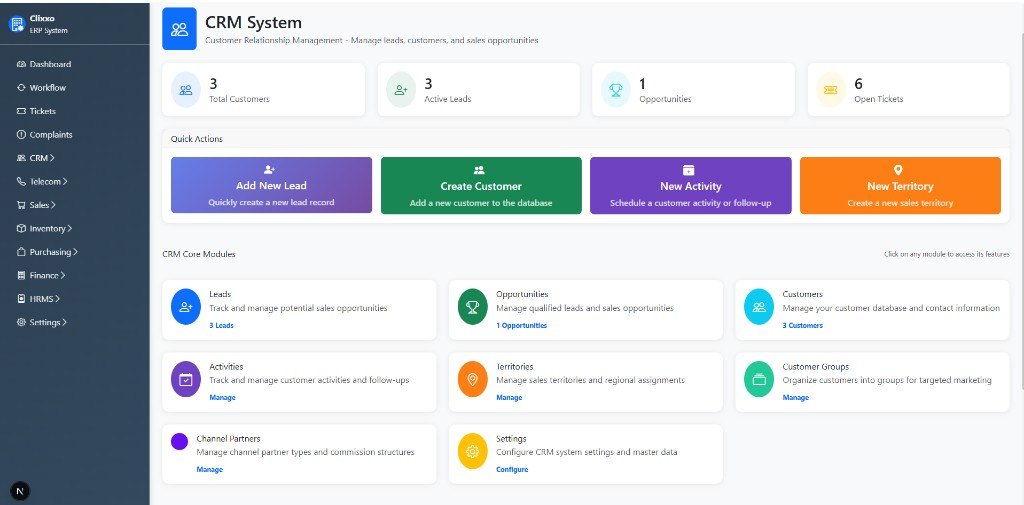Expand the Purchasing sidebar submenu
This screenshot has width=1024, height=505.
click(75, 252)
